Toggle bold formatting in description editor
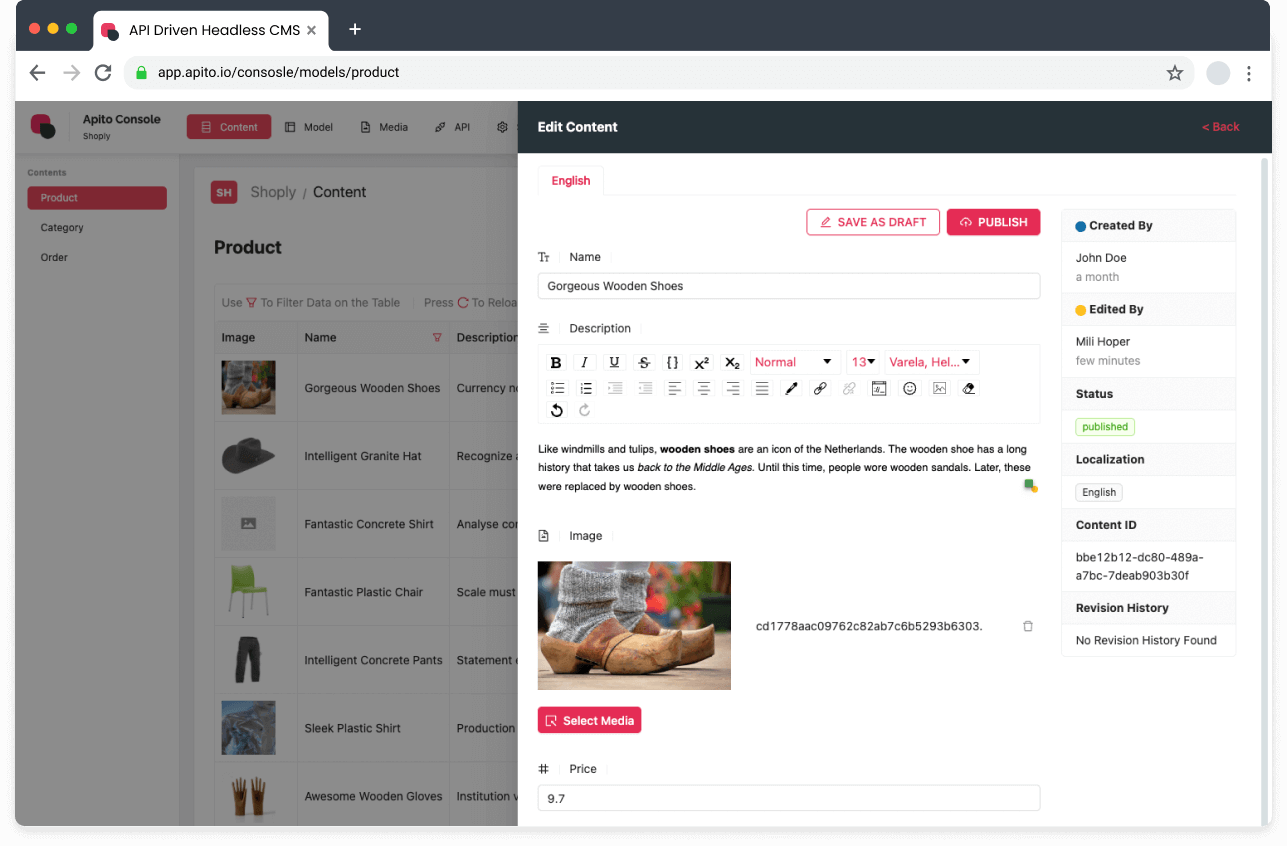The width and height of the screenshot is (1287, 846). (556, 362)
